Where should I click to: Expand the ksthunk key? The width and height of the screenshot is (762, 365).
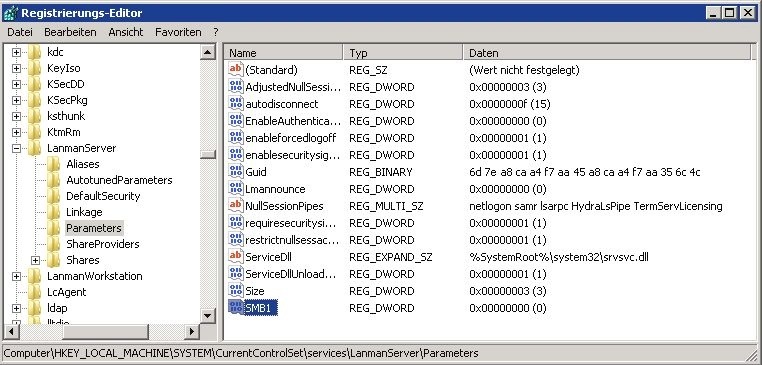pyautogui.click(x=17, y=116)
